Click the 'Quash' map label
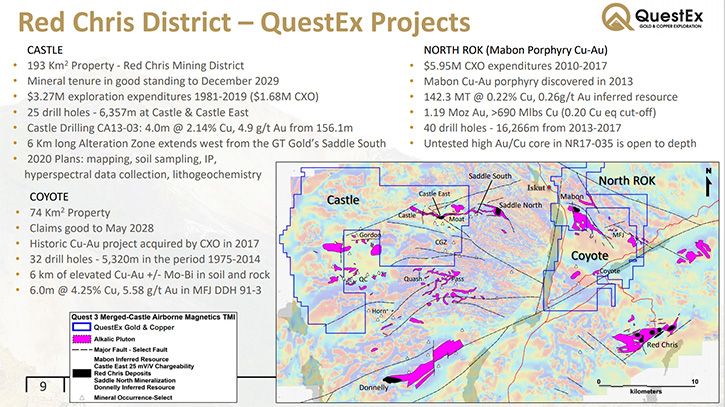This screenshot has height=407, width=725. [412, 279]
